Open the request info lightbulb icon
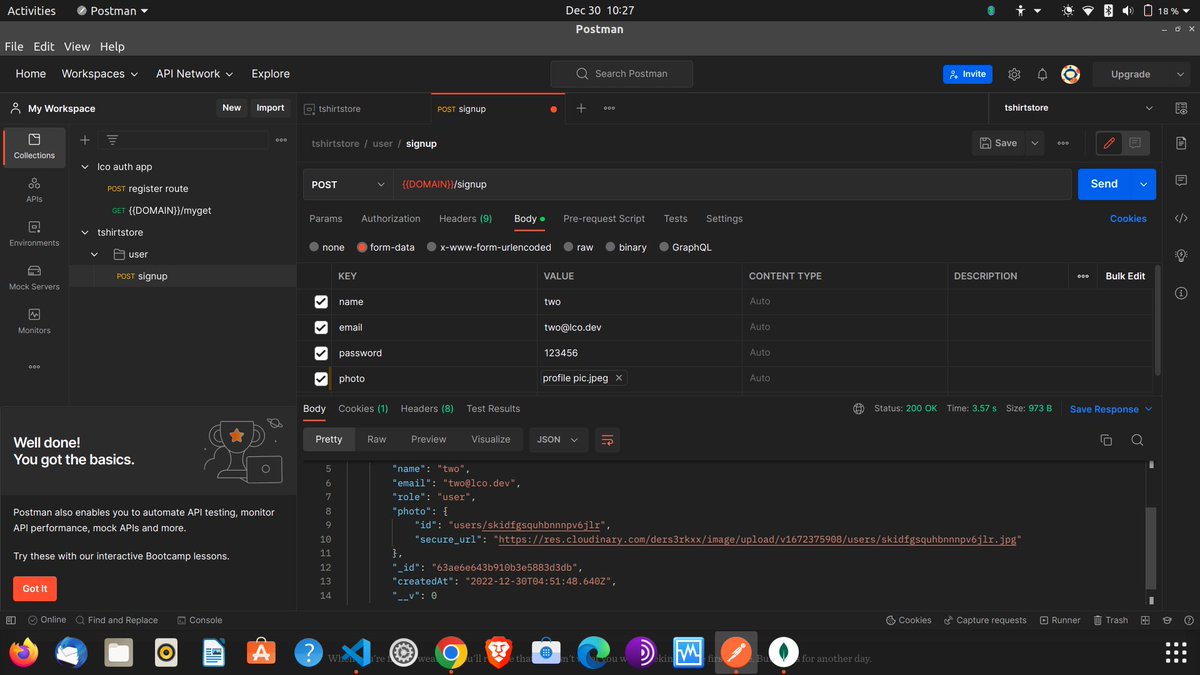 1181,255
